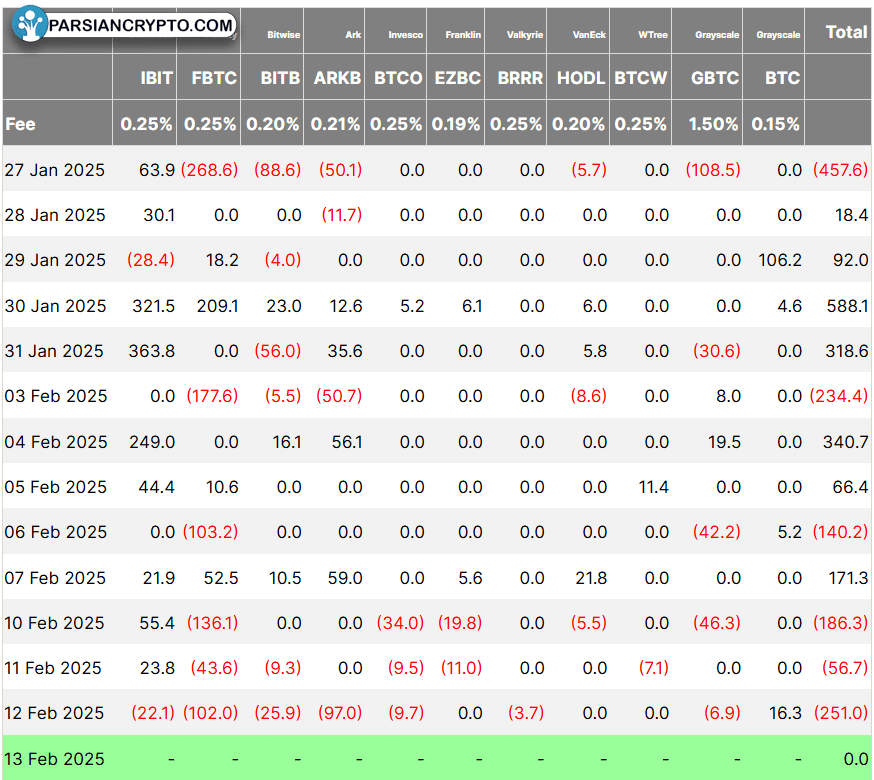Click the 171.3 total for 07 Feb
874x780 pixels.
coord(848,578)
